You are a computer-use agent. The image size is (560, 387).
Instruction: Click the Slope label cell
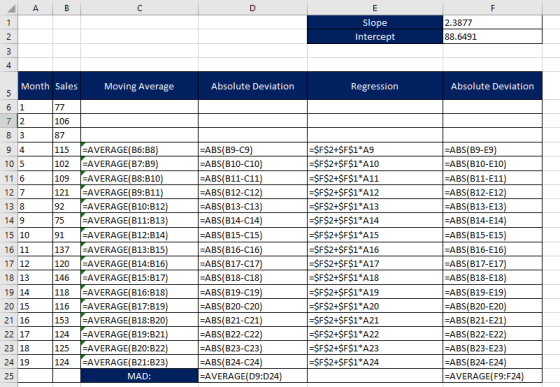[375, 22]
